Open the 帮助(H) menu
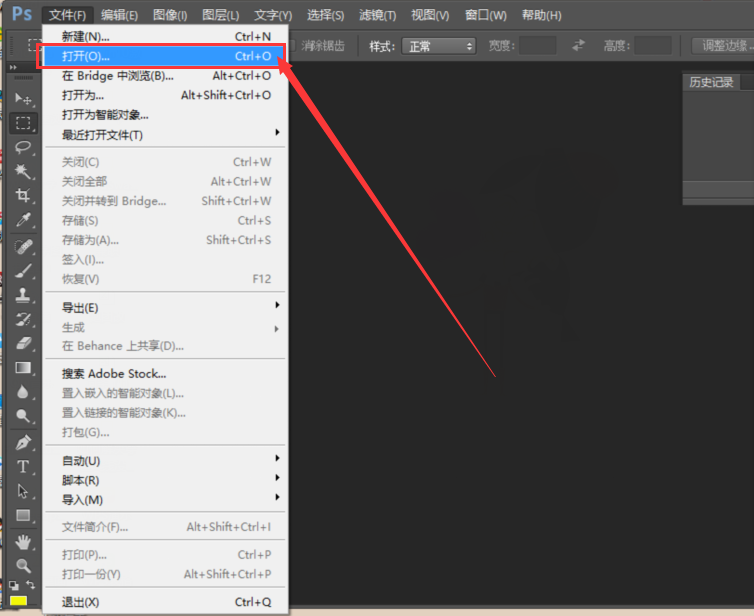This screenshot has height=616, width=754. click(541, 15)
